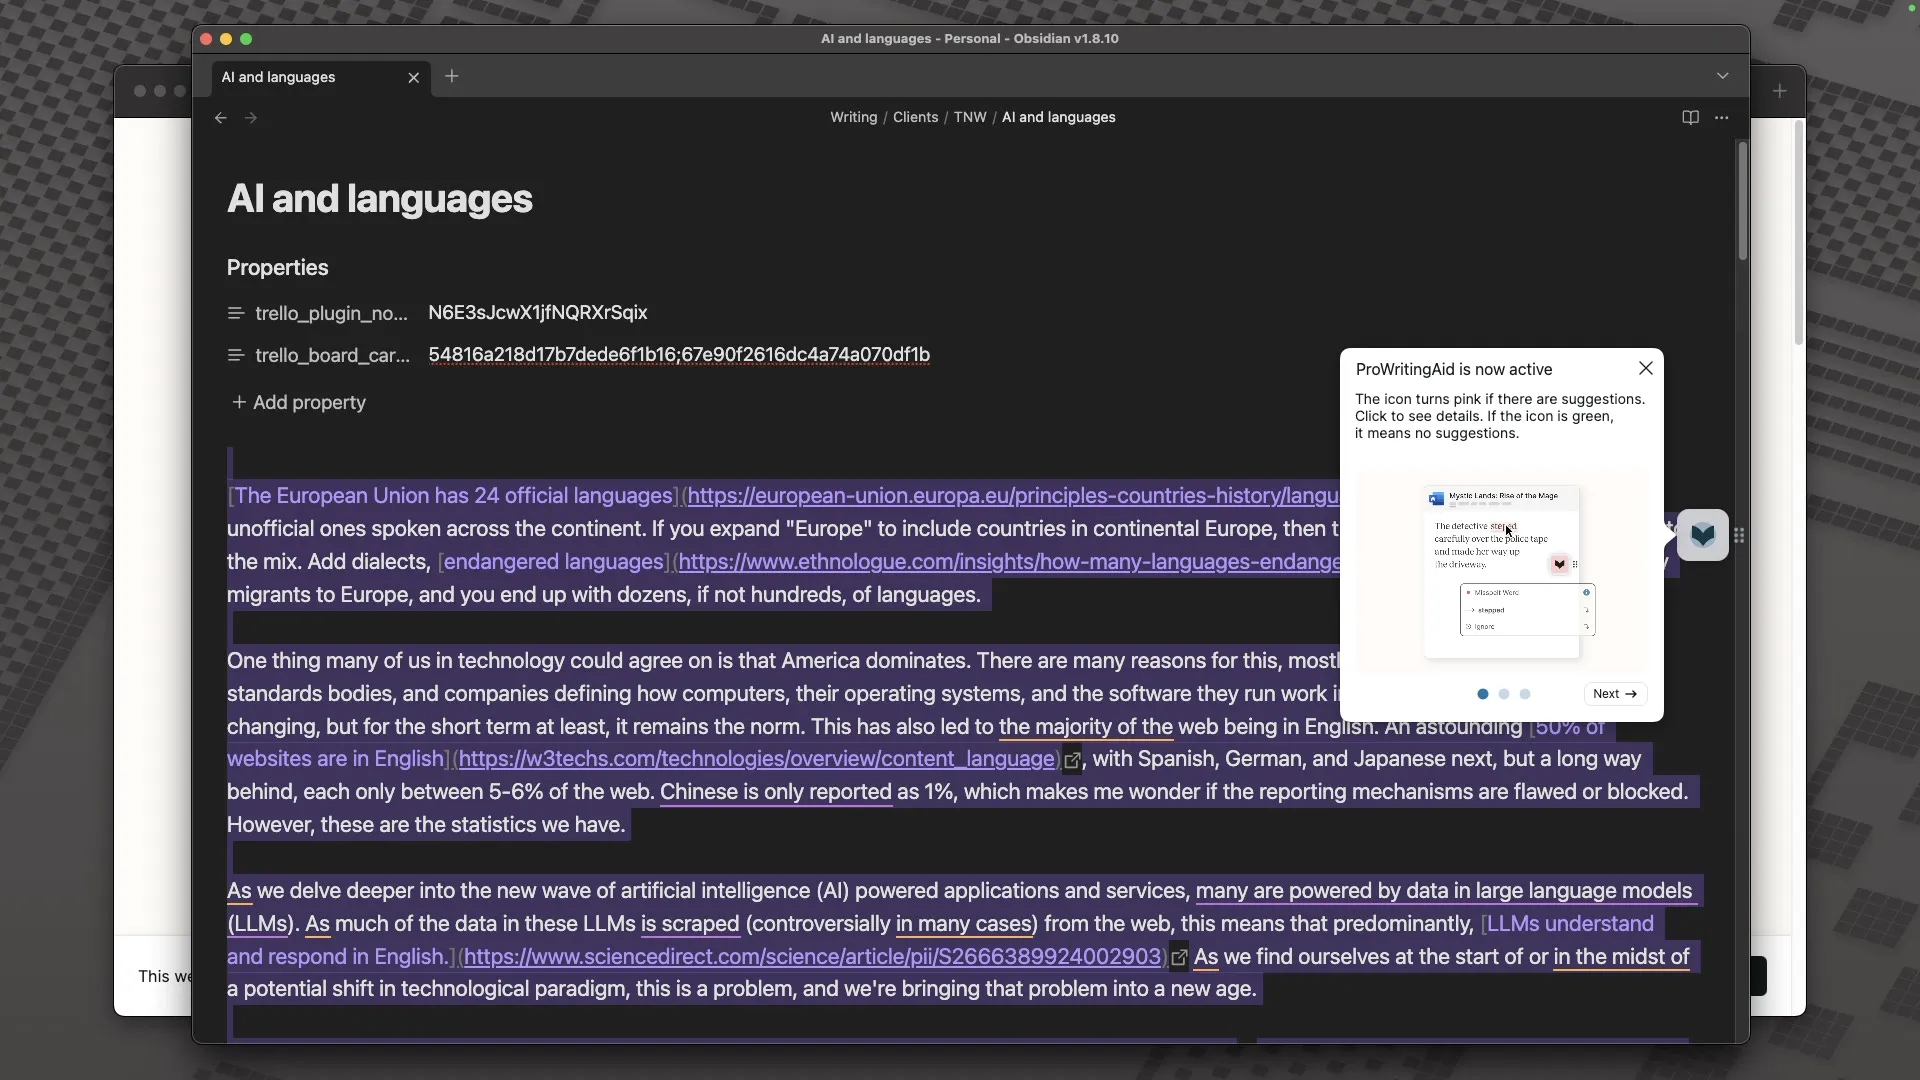Click the external link icon after the w3techs link
This screenshot has height=1080, width=1920.
[x=1072, y=761]
